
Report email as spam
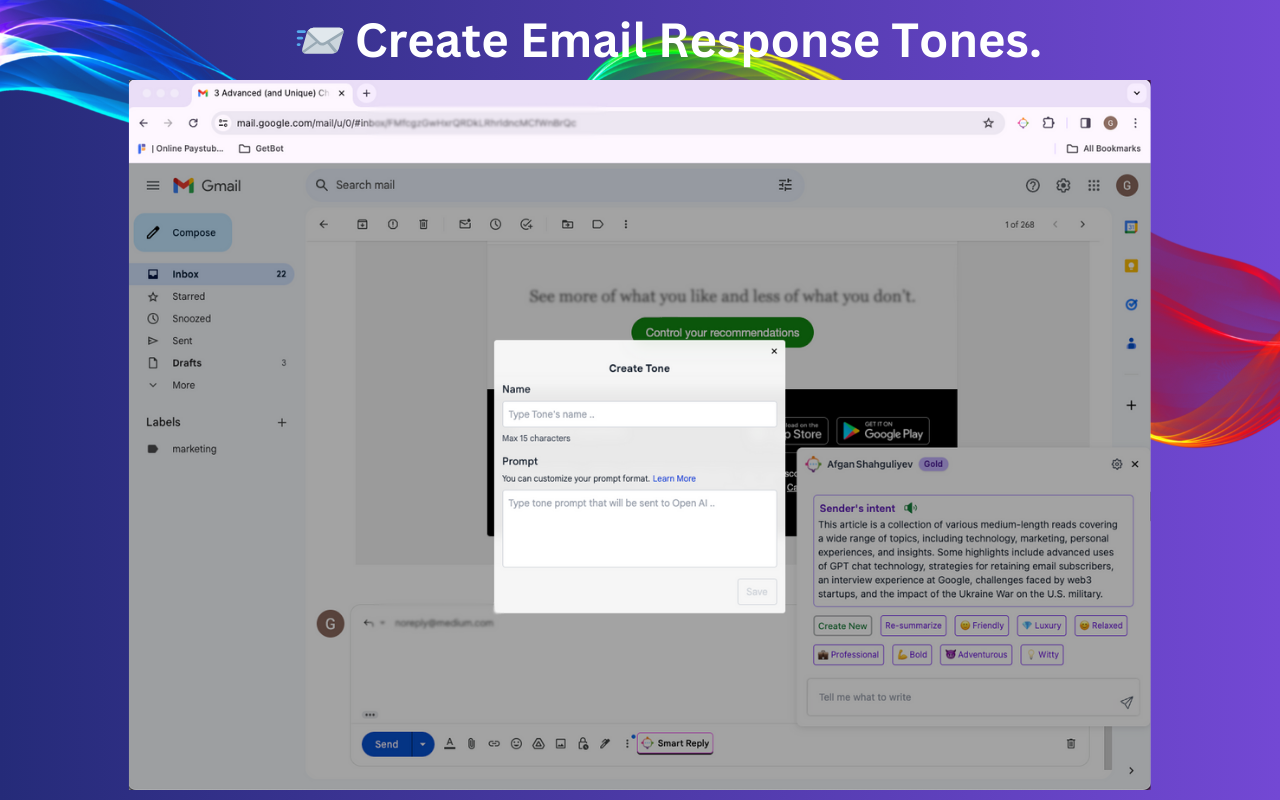(393, 224)
